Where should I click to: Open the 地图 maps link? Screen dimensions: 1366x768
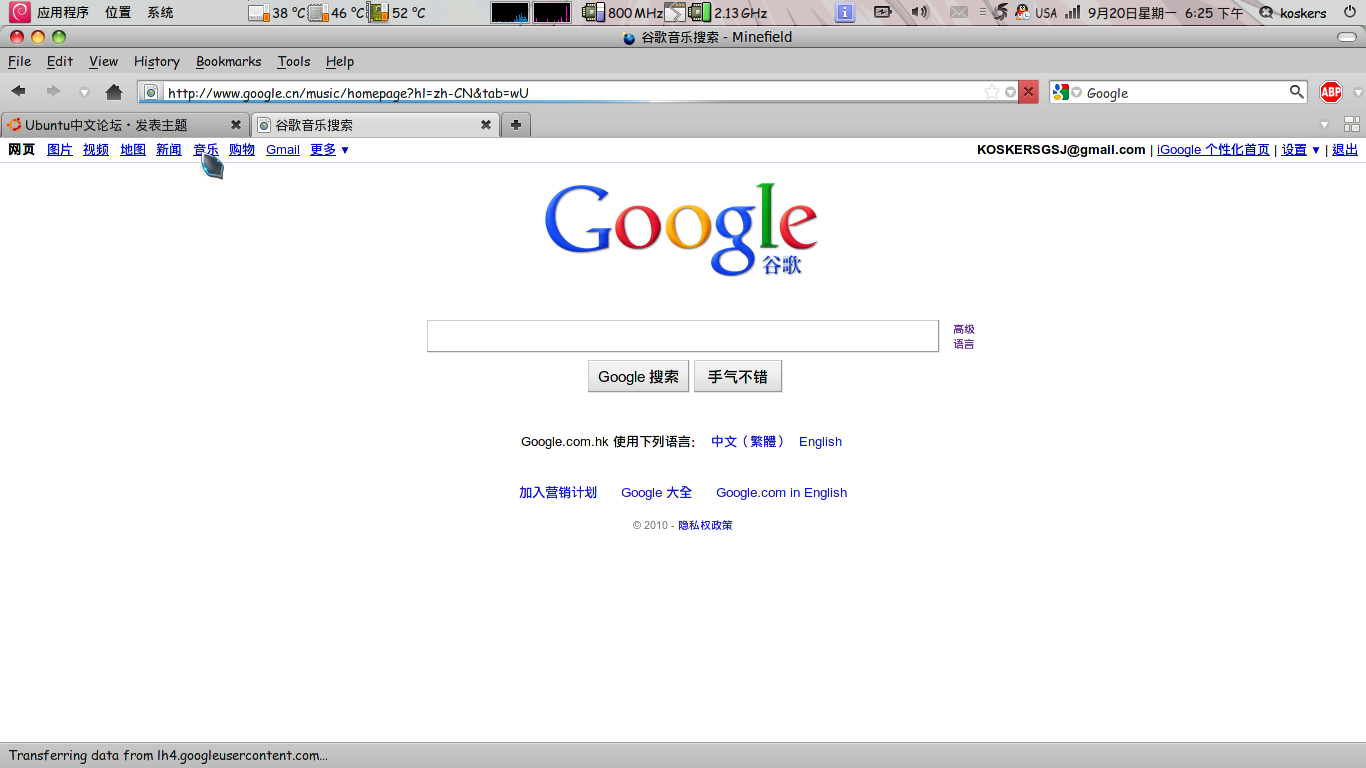(x=133, y=150)
